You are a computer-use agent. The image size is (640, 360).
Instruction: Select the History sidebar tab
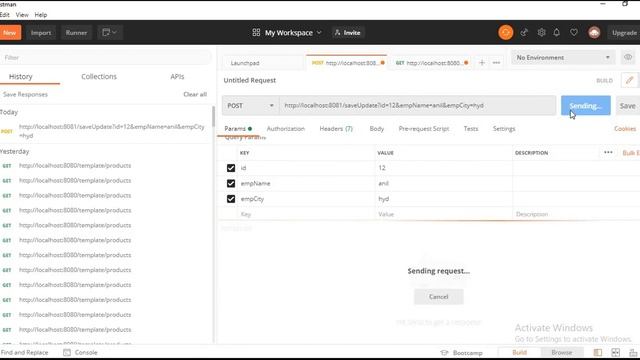[20, 76]
